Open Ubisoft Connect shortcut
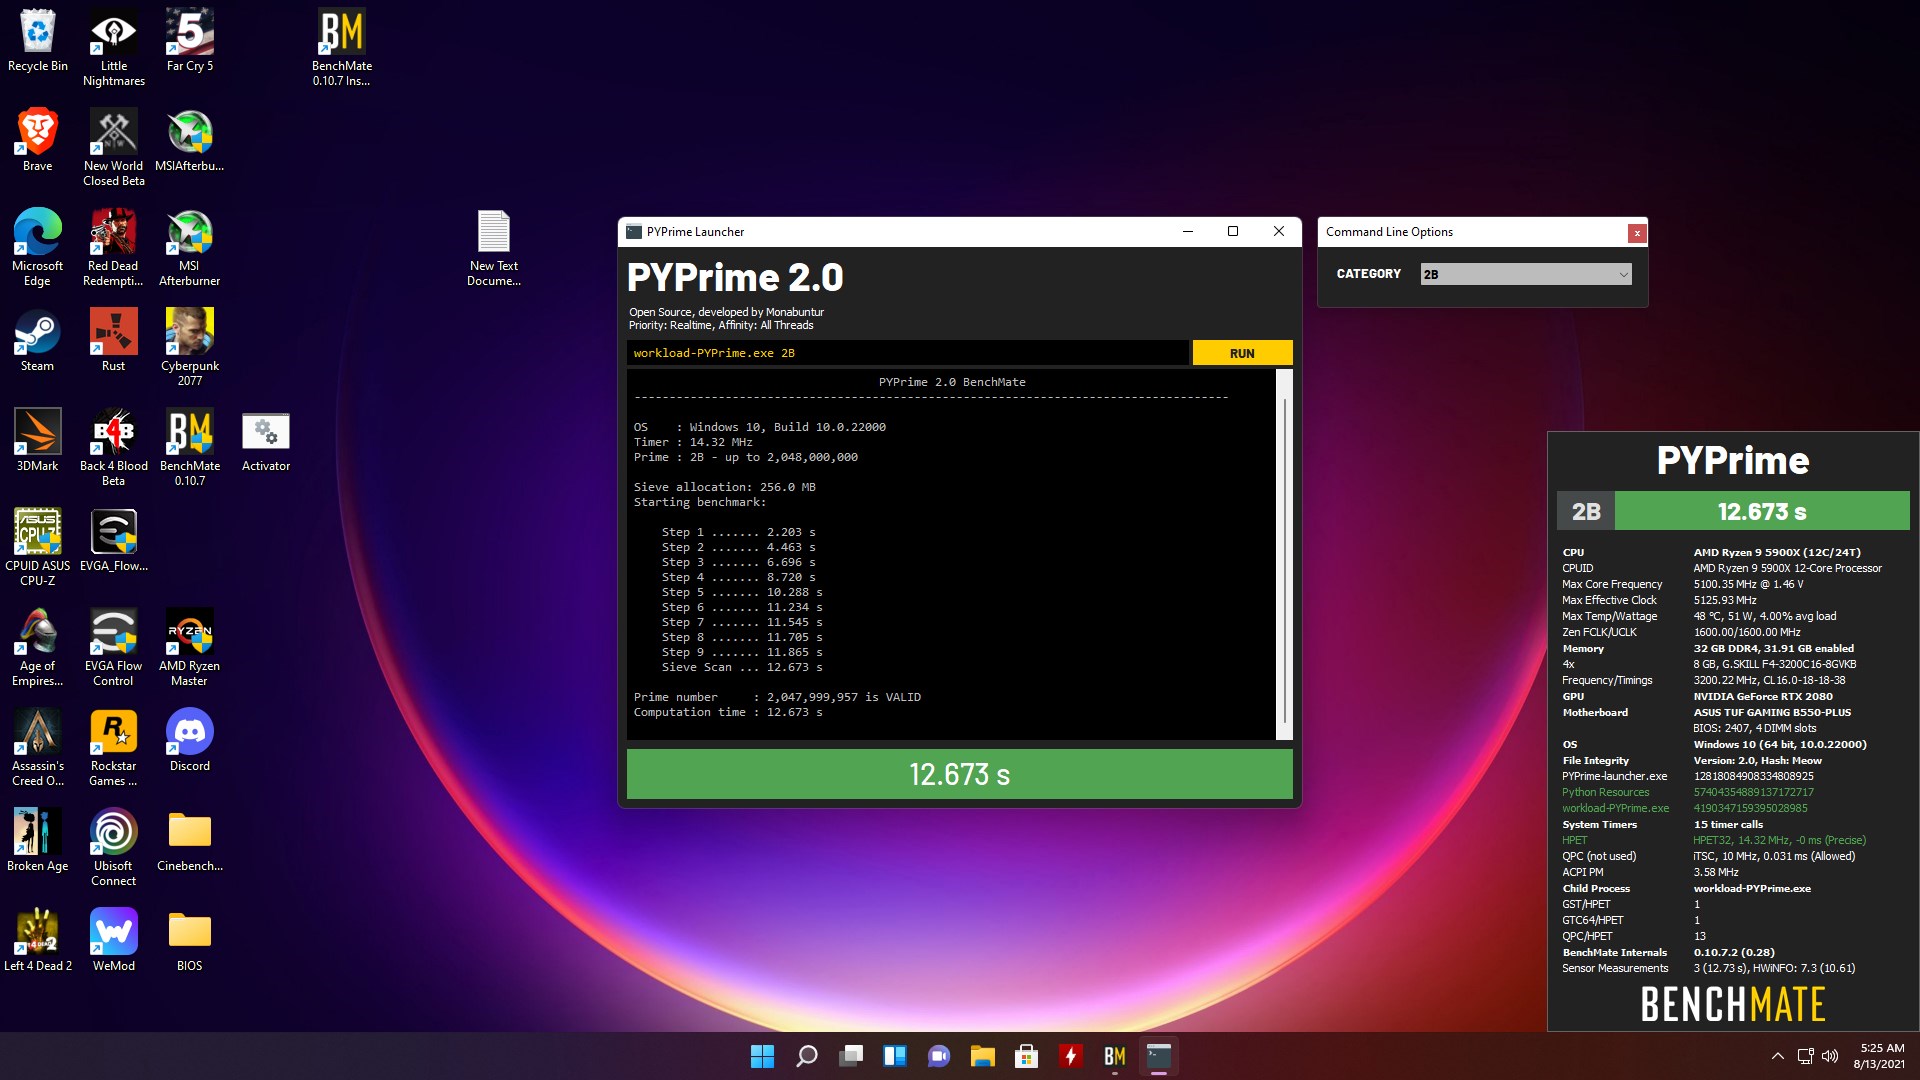 [114, 847]
